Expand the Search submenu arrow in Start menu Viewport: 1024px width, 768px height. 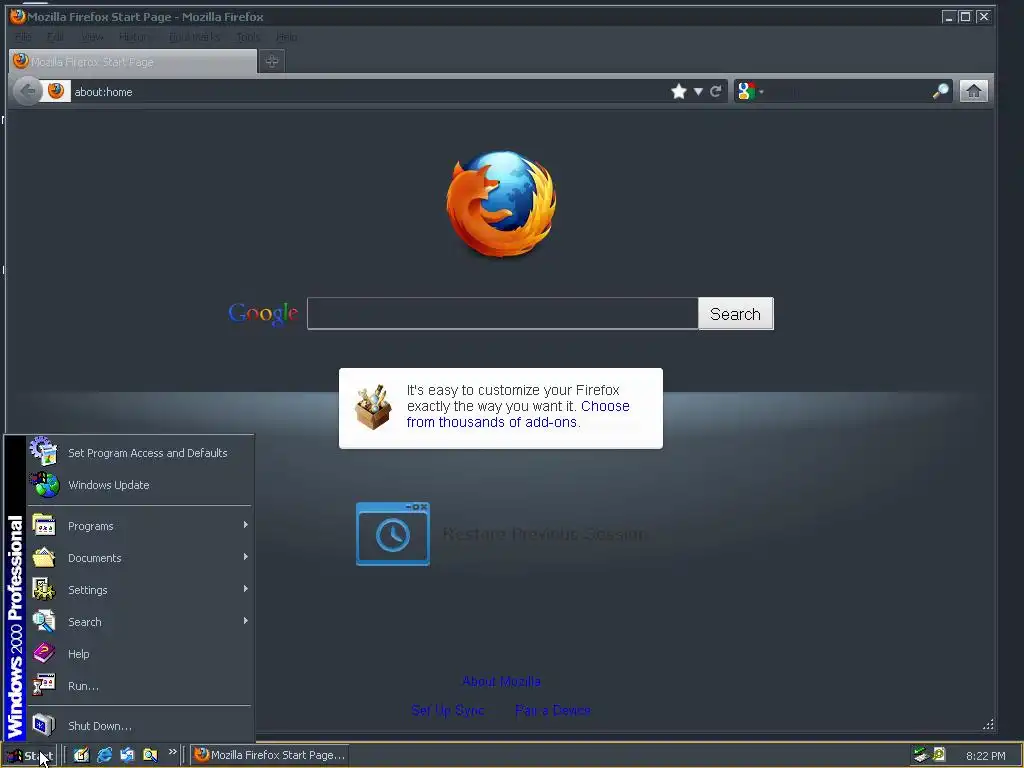tap(246, 621)
